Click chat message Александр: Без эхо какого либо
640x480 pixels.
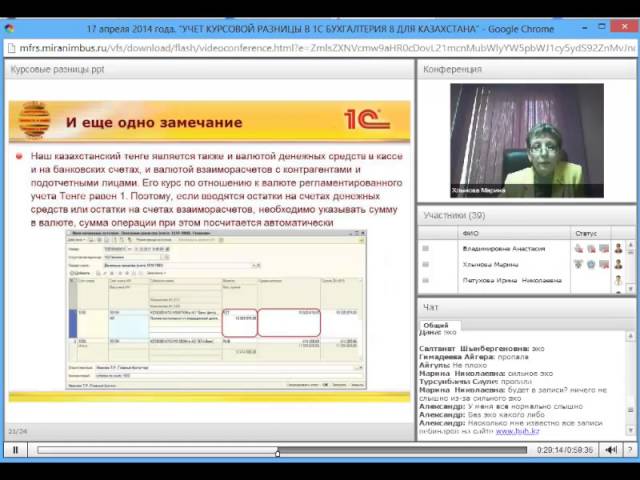pos(482,415)
